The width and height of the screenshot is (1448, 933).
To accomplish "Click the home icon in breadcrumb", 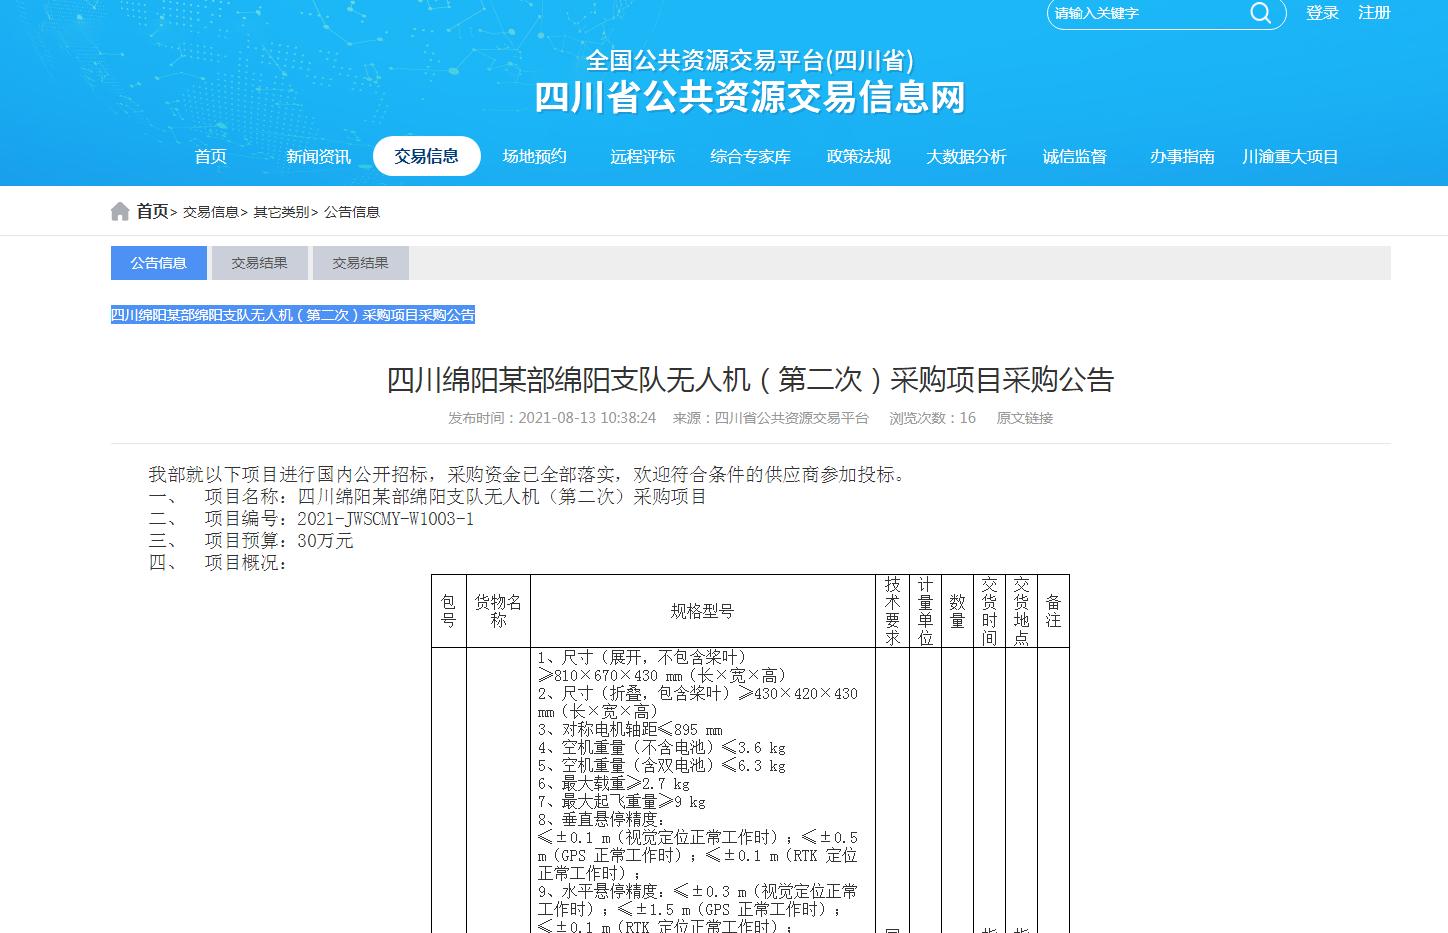I will pos(120,212).
